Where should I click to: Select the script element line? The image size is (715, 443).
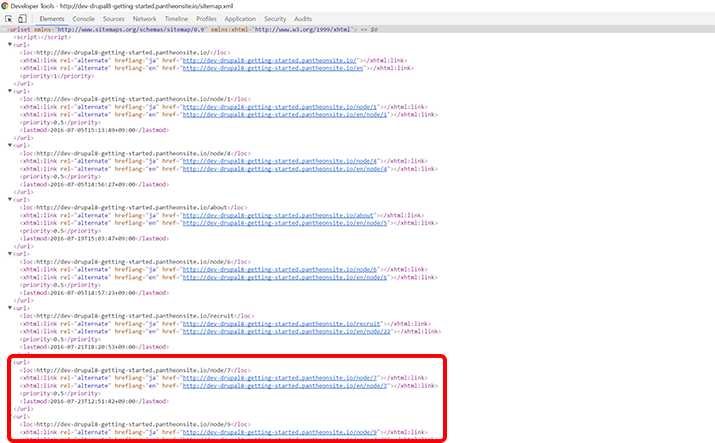42,37
